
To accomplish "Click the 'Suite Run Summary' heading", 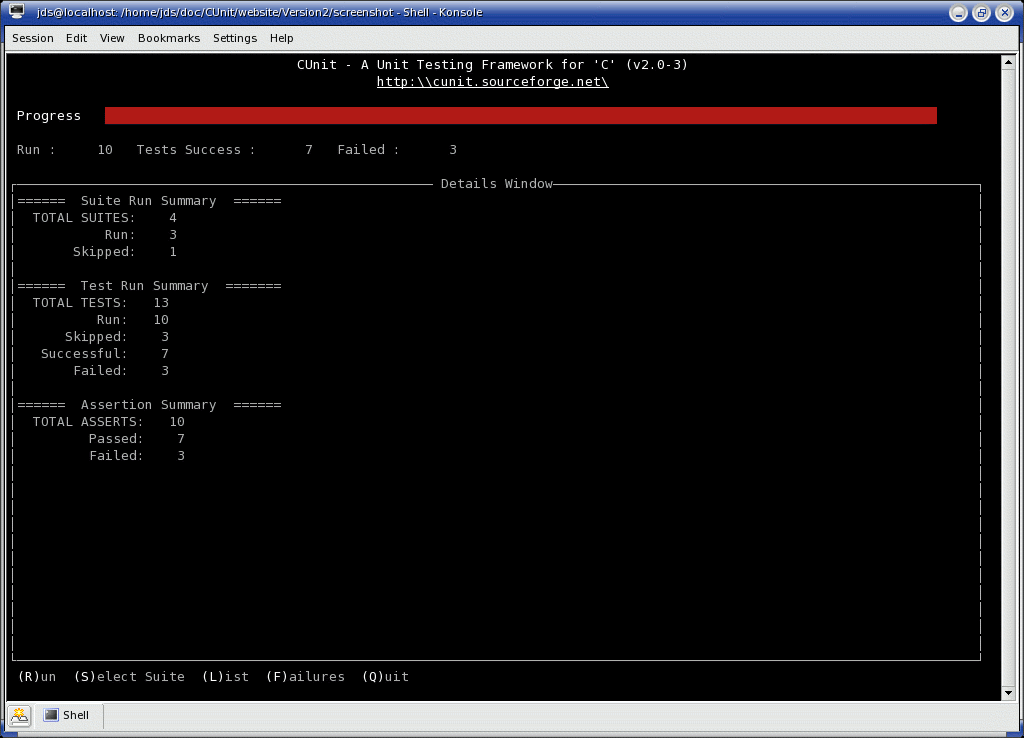I will pos(148,201).
